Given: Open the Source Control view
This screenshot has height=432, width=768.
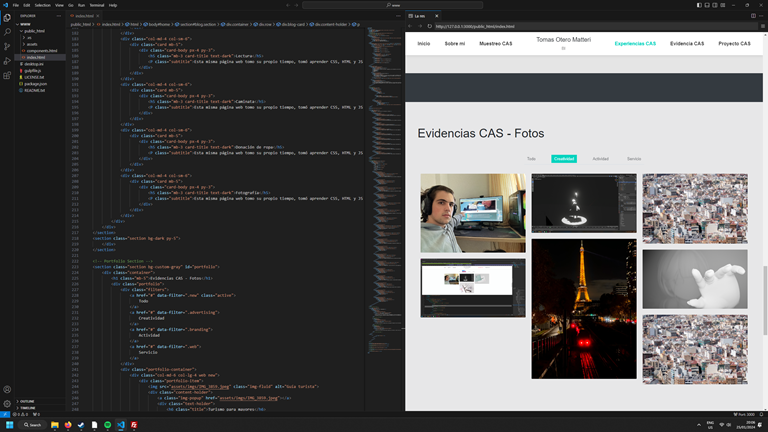Looking at the screenshot, I should 7,47.
